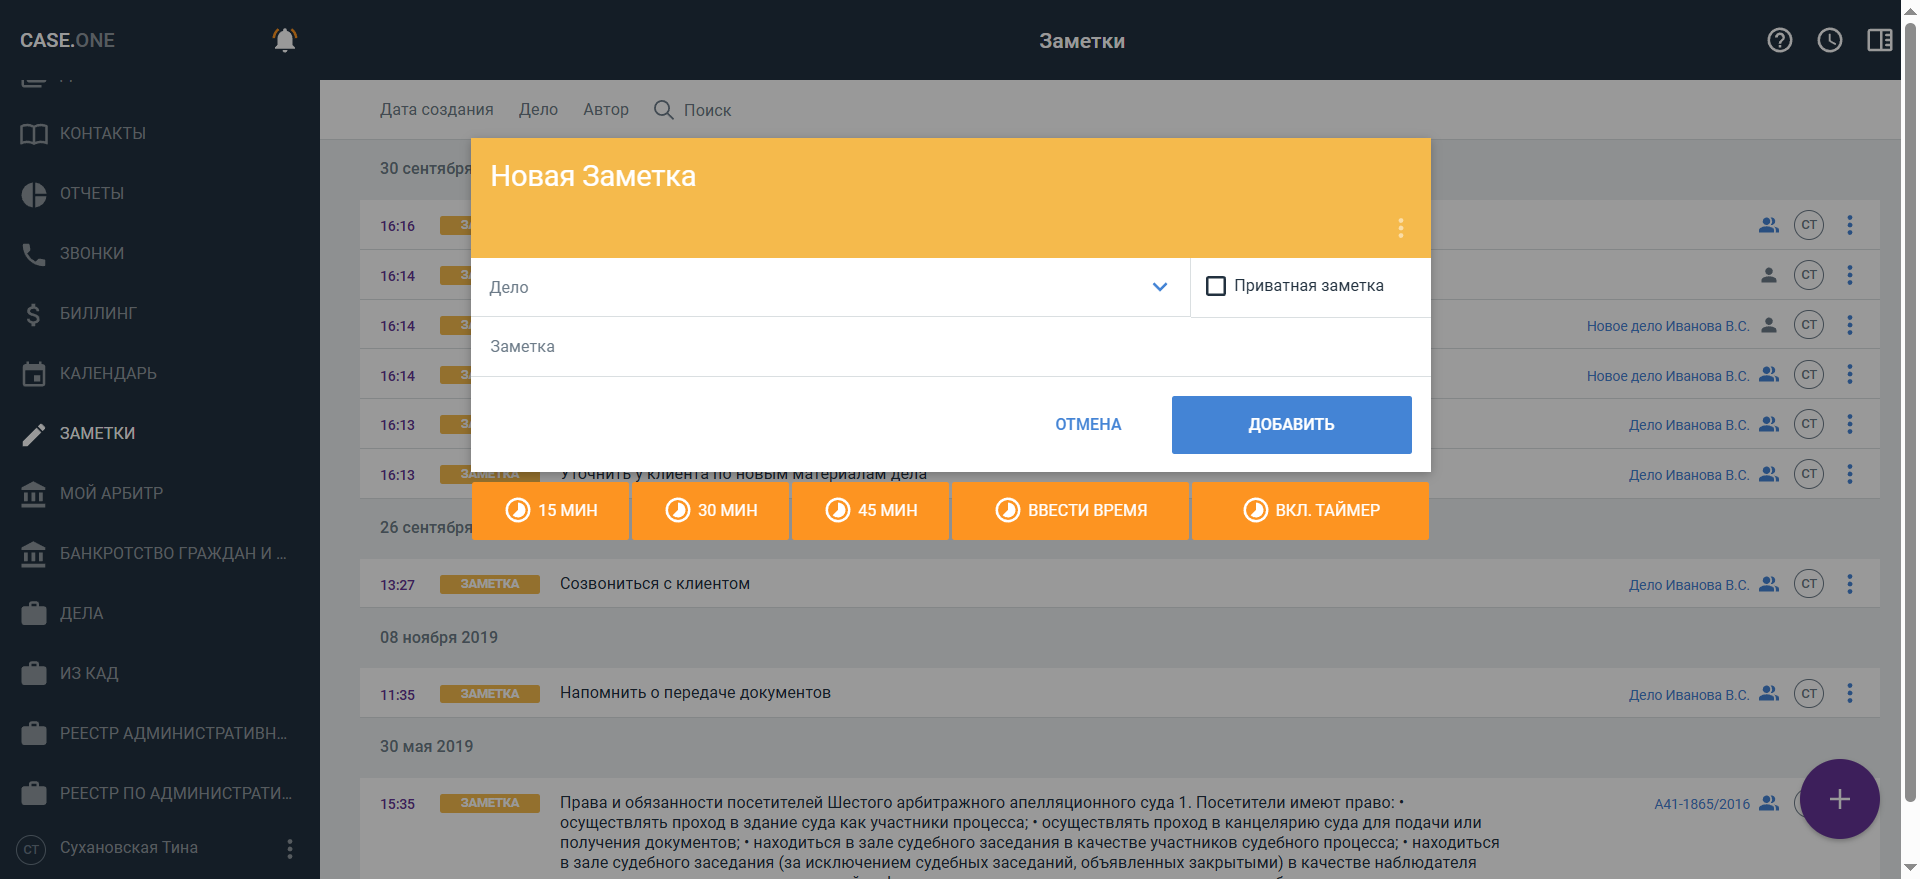Open the Автор filter dropdown

606,110
